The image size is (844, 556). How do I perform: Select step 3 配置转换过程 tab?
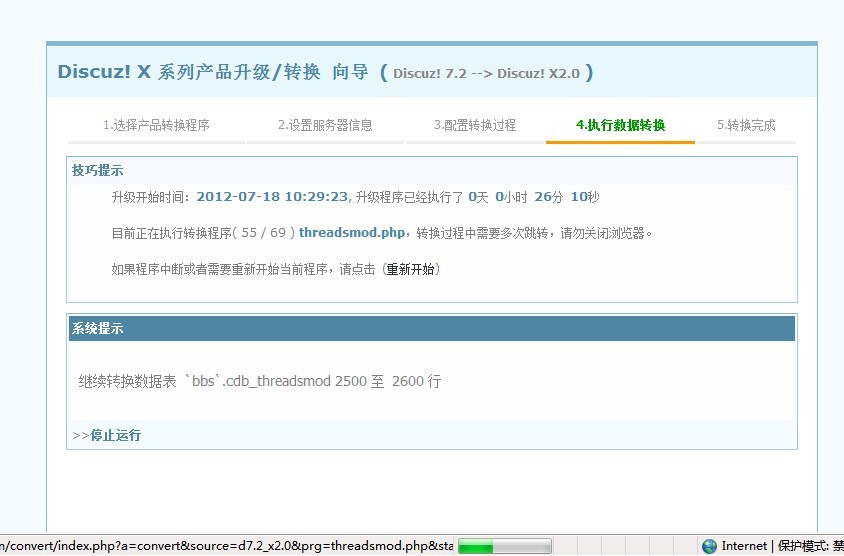point(475,125)
